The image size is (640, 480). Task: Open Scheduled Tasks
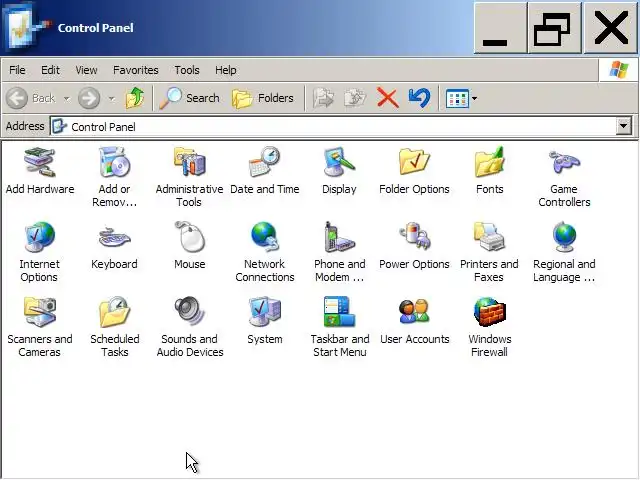point(115,327)
